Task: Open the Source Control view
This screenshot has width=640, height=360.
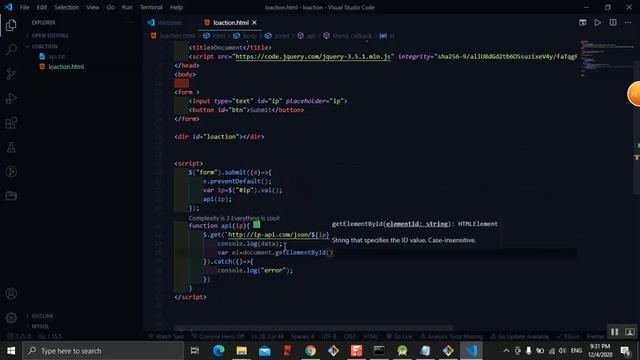Action: tap(11, 74)
